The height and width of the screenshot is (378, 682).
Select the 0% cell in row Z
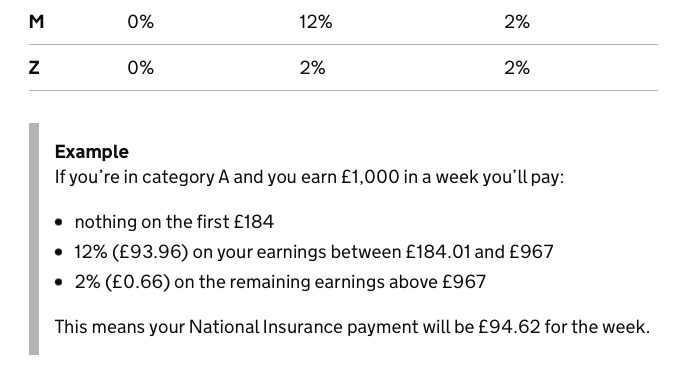(x=140, y=67)
